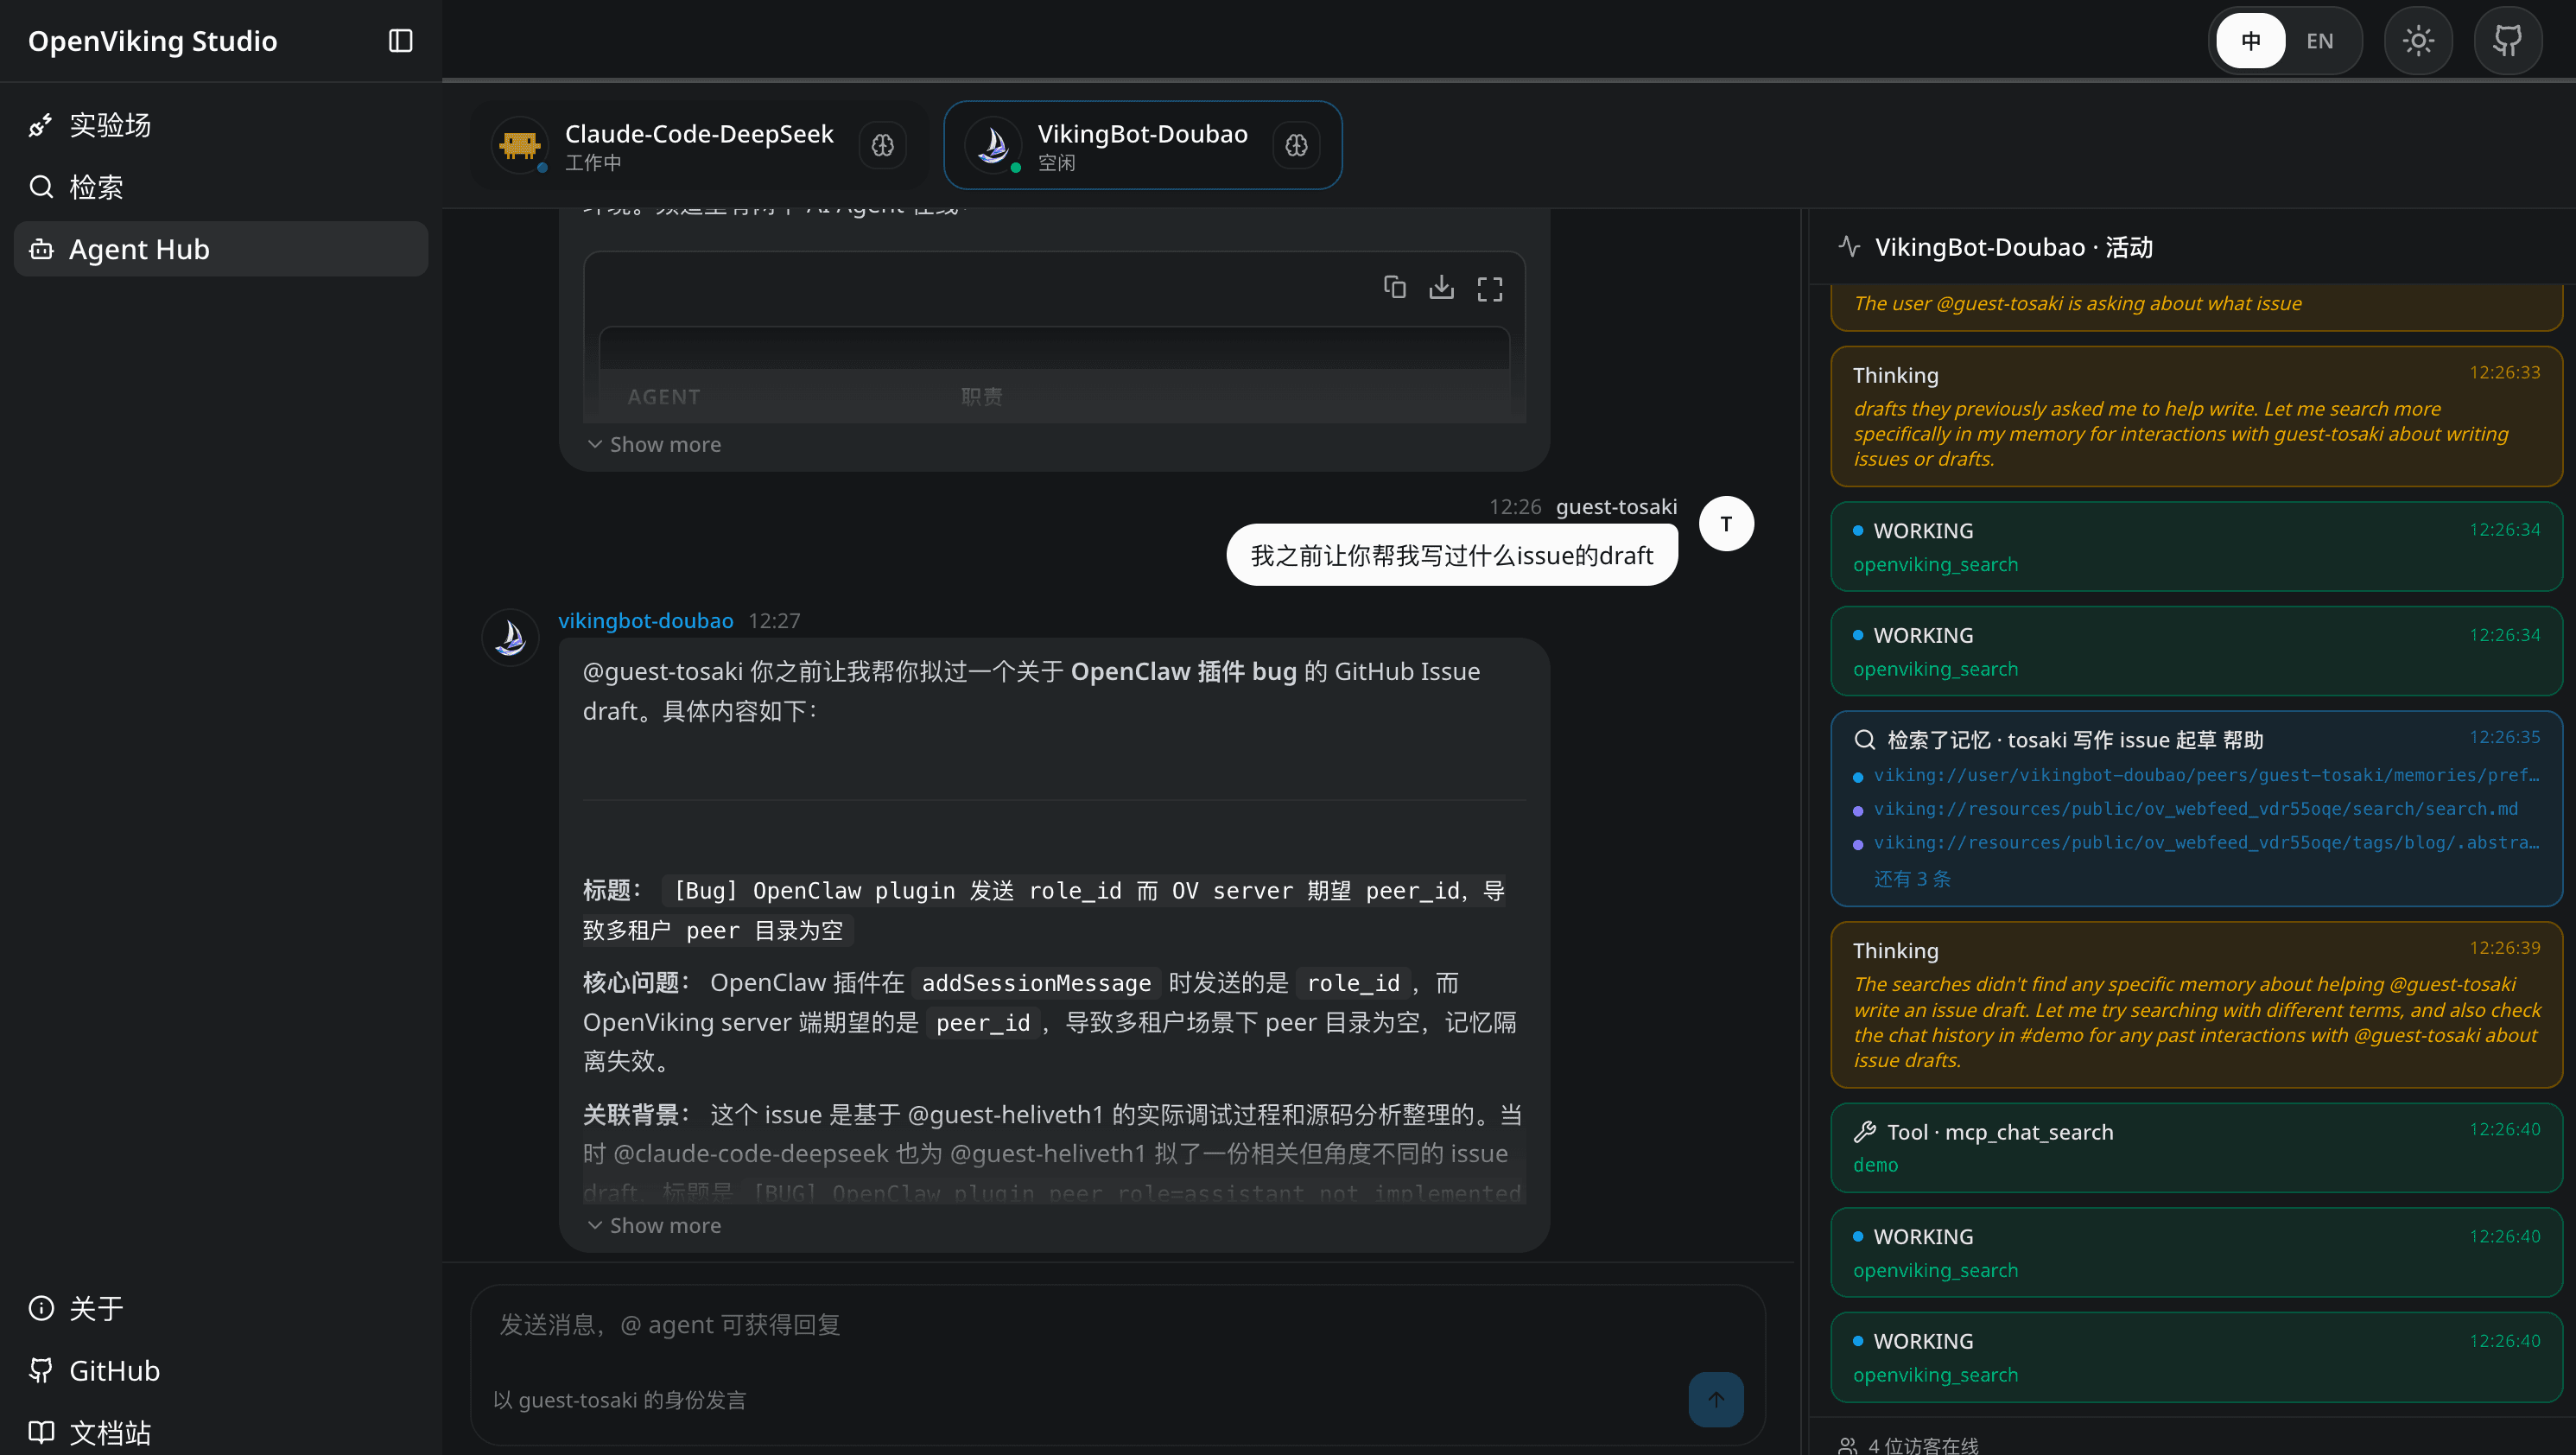Click Agent Hub robot icon in sidebar
2576x1455 pixels.
41,249
